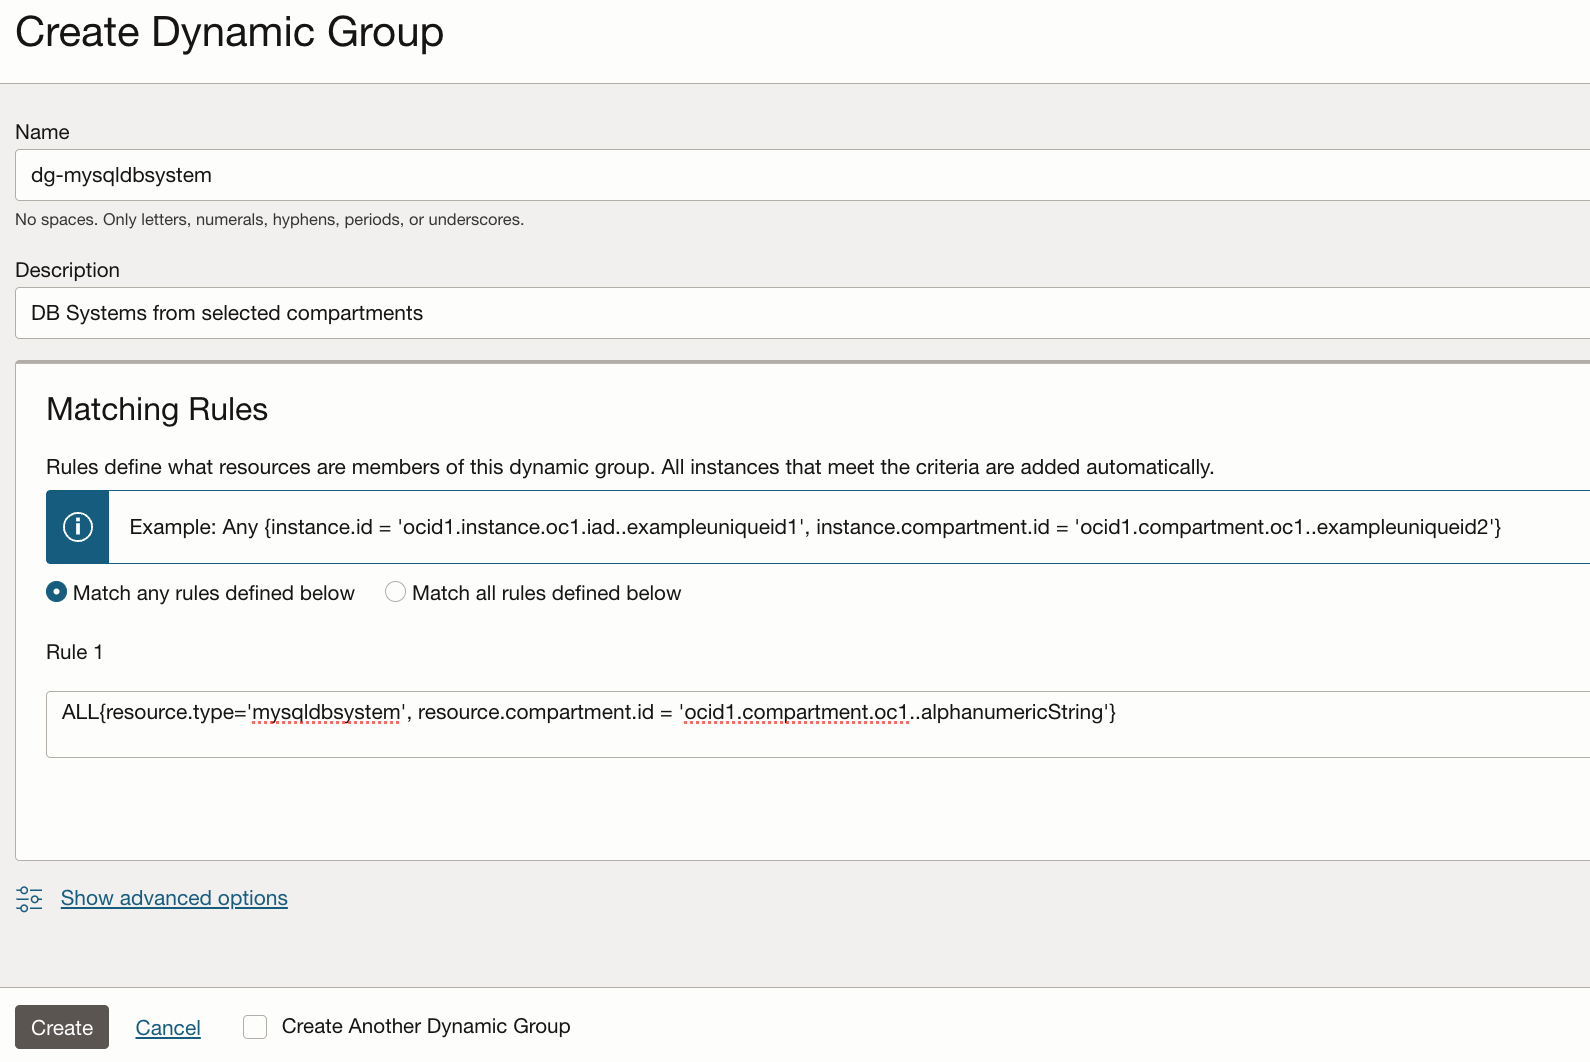Click the info icon in example banner
Image resolution: width=1590 pixels, height=1062 pixels.
pyautogui.click(x=78, y=527)
